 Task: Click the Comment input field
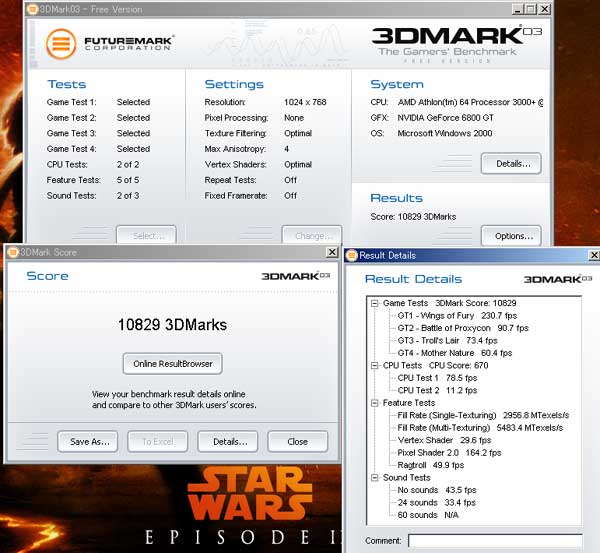tap(496, 541)
